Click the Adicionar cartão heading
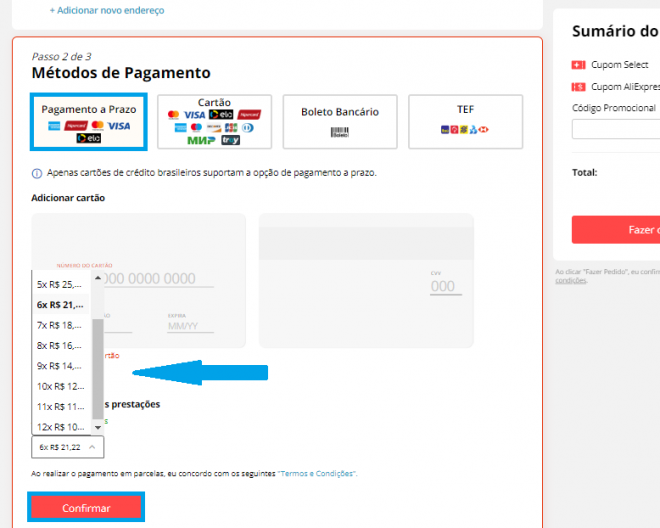The width and height of the screenshot is (660, 528). (x=68, y=197)
